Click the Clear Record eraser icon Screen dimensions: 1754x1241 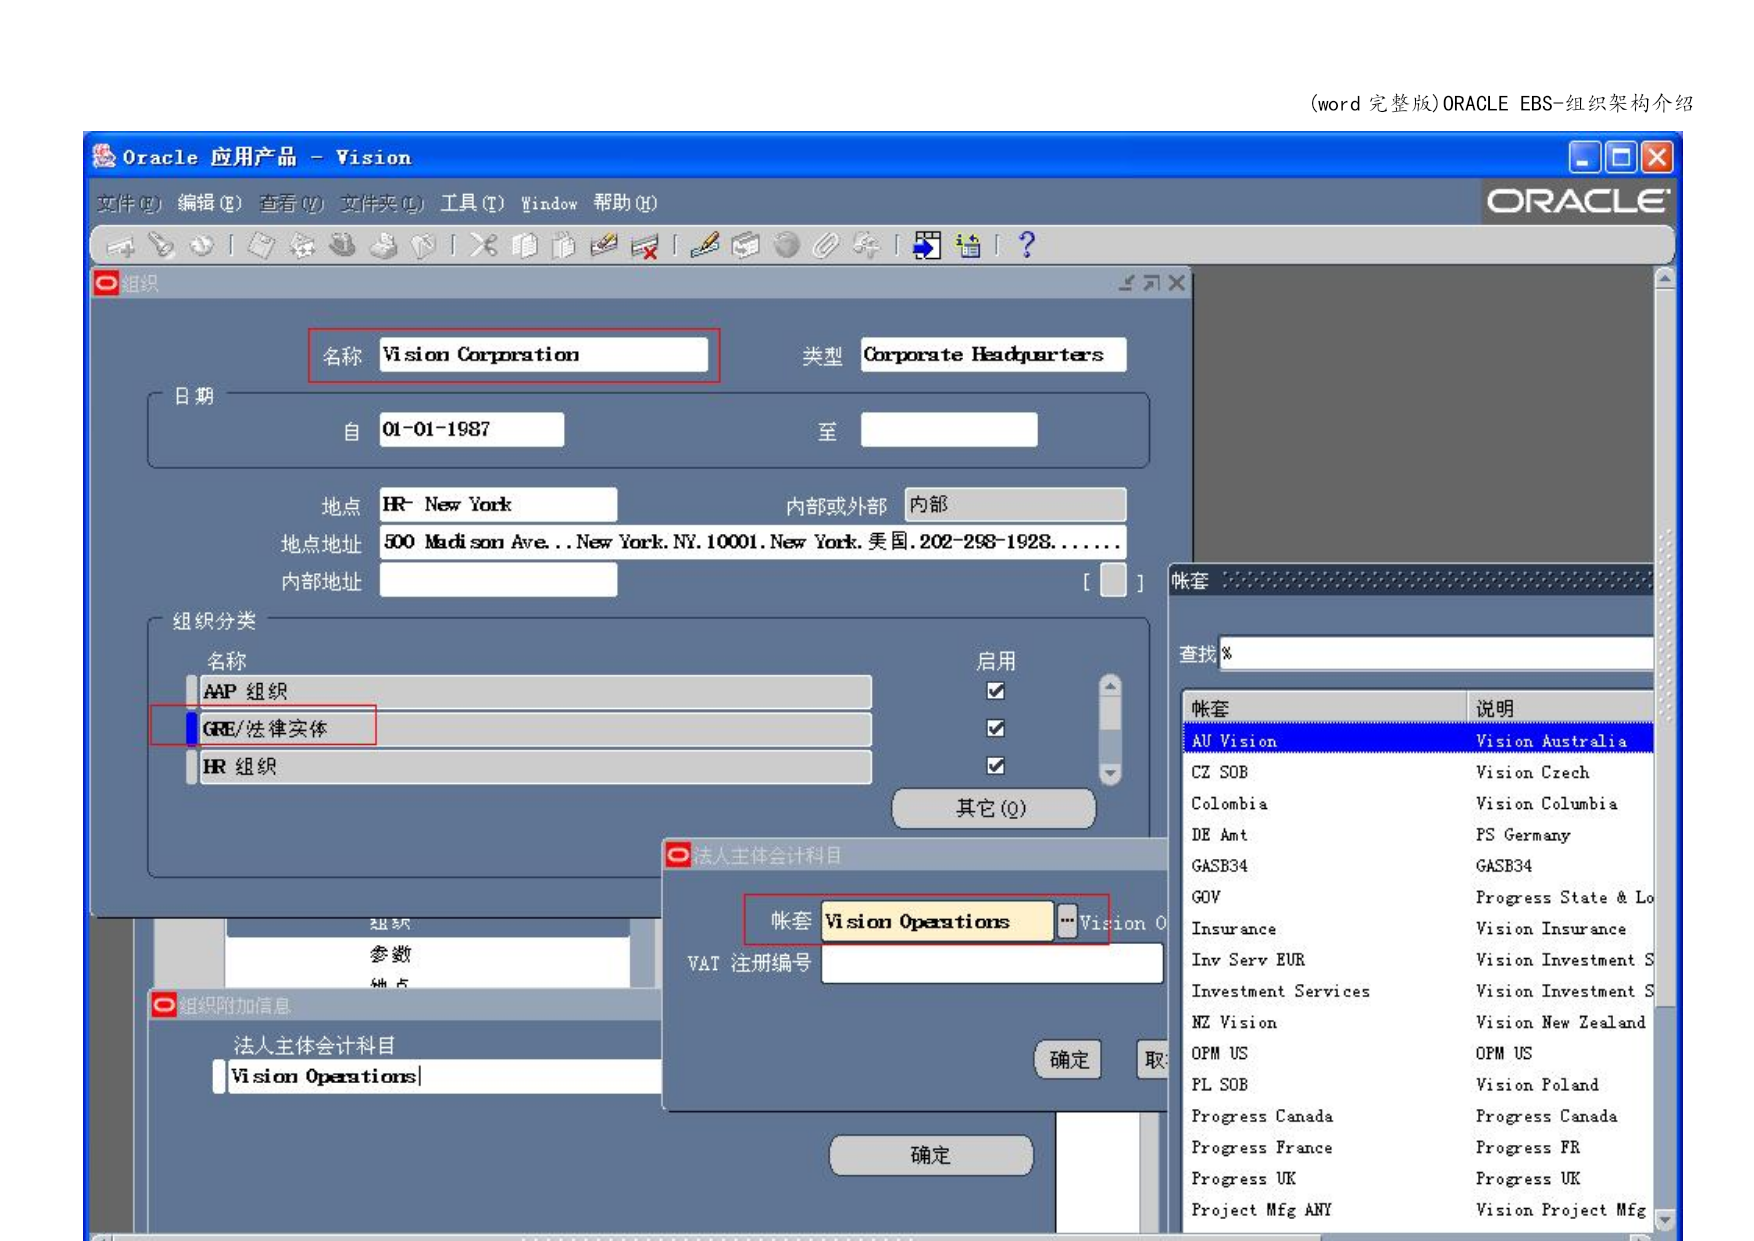[x=604, y=245]
